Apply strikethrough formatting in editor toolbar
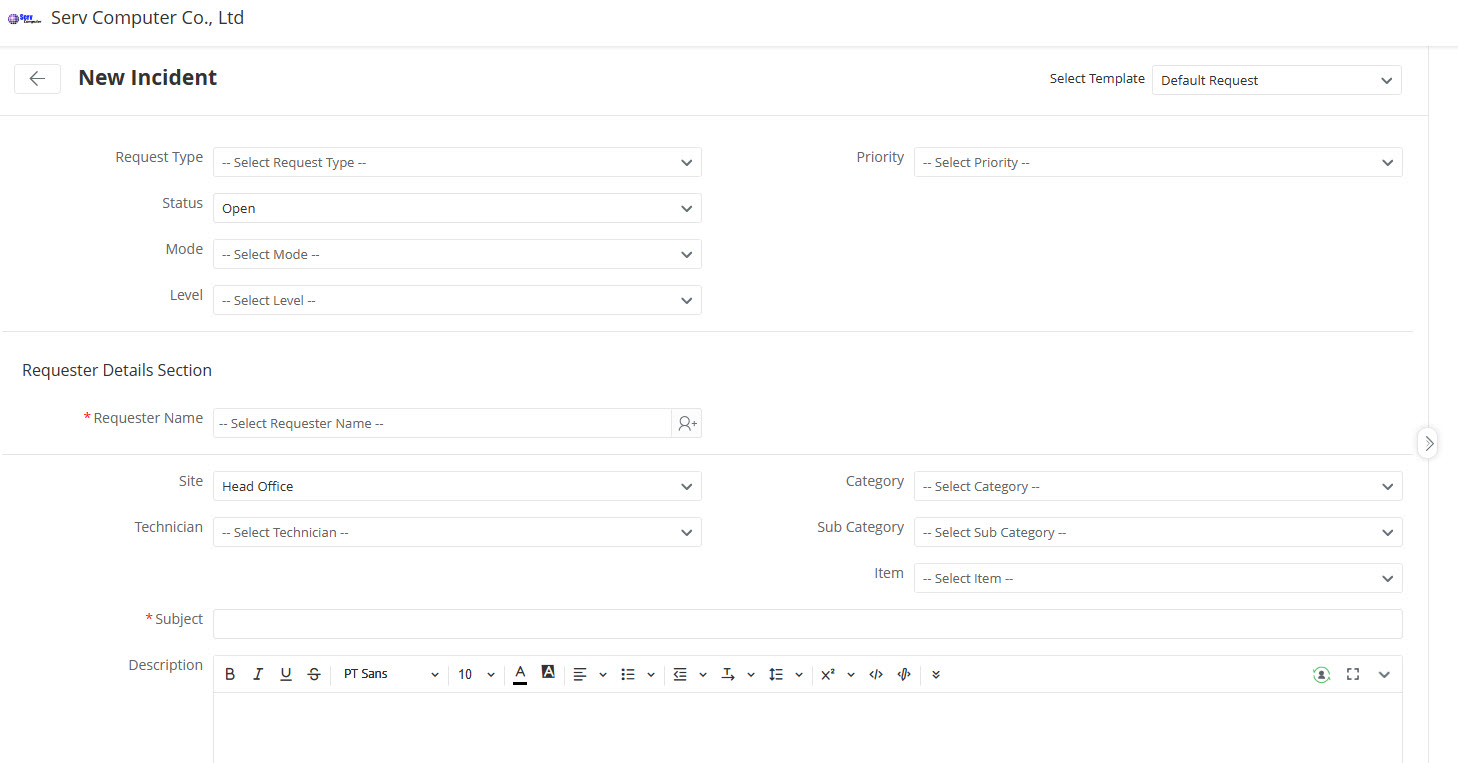 click(314, 674)
